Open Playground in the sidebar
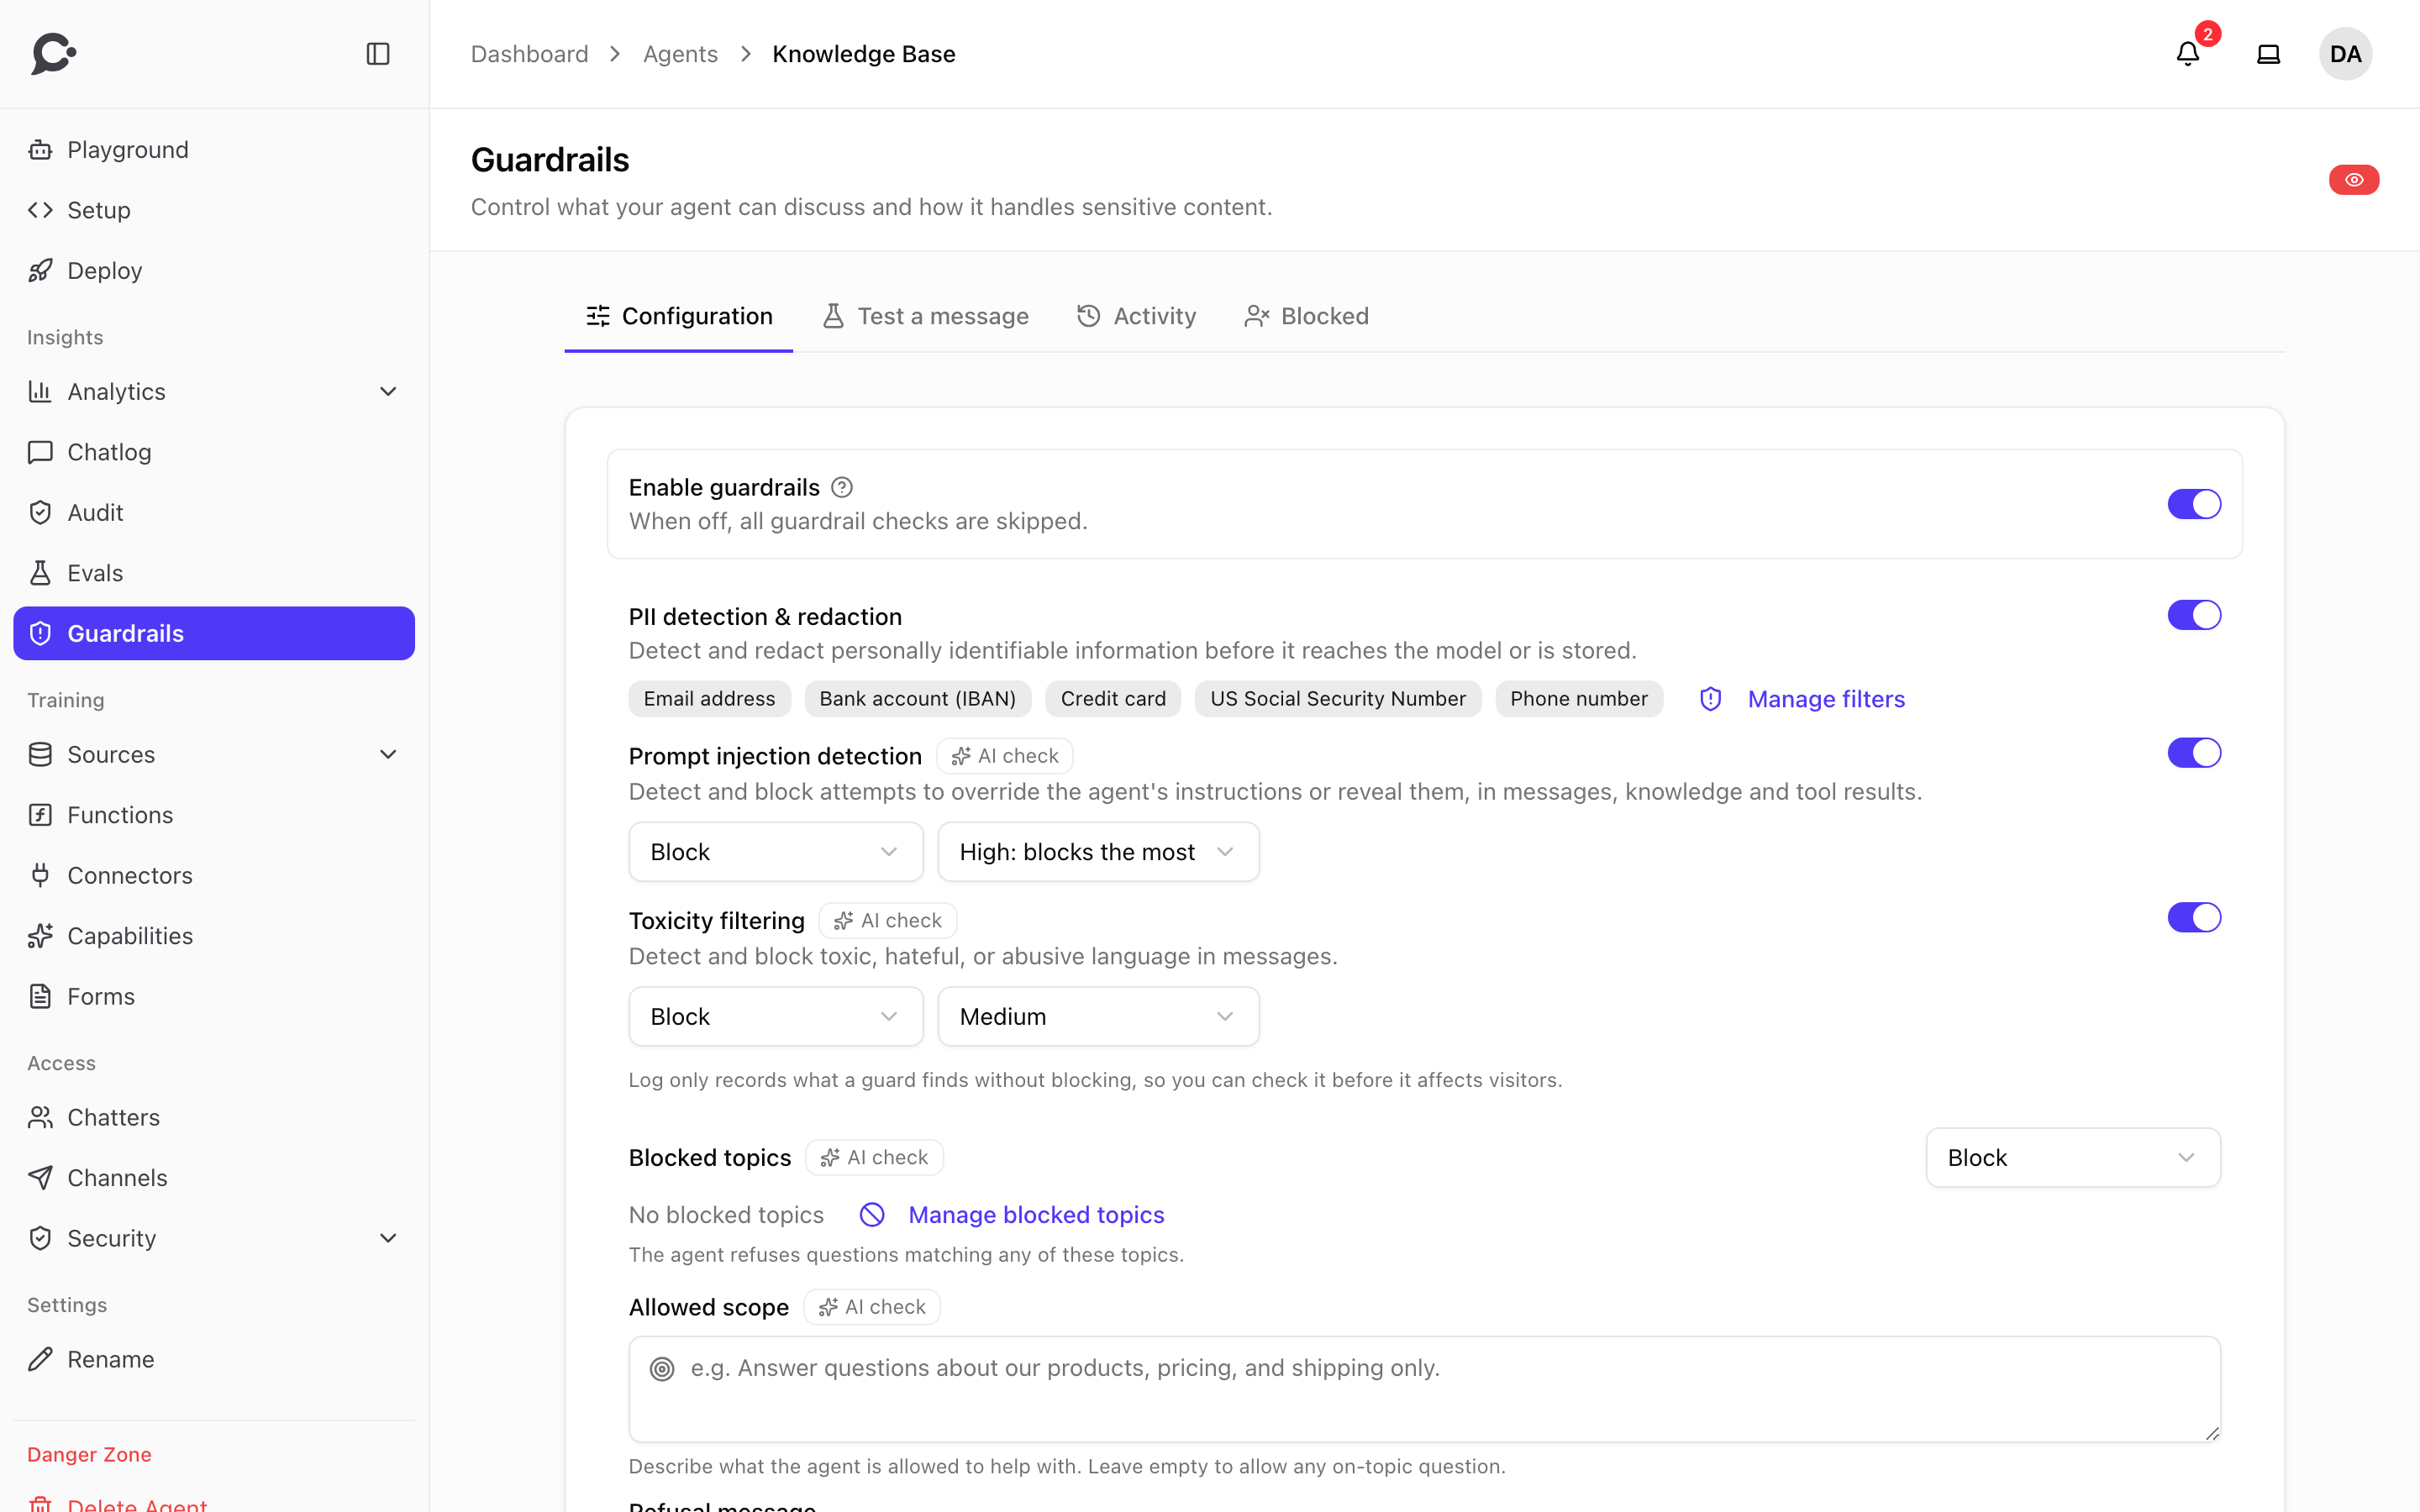Screen dimensions: 2420x1512 coord(214,150)
